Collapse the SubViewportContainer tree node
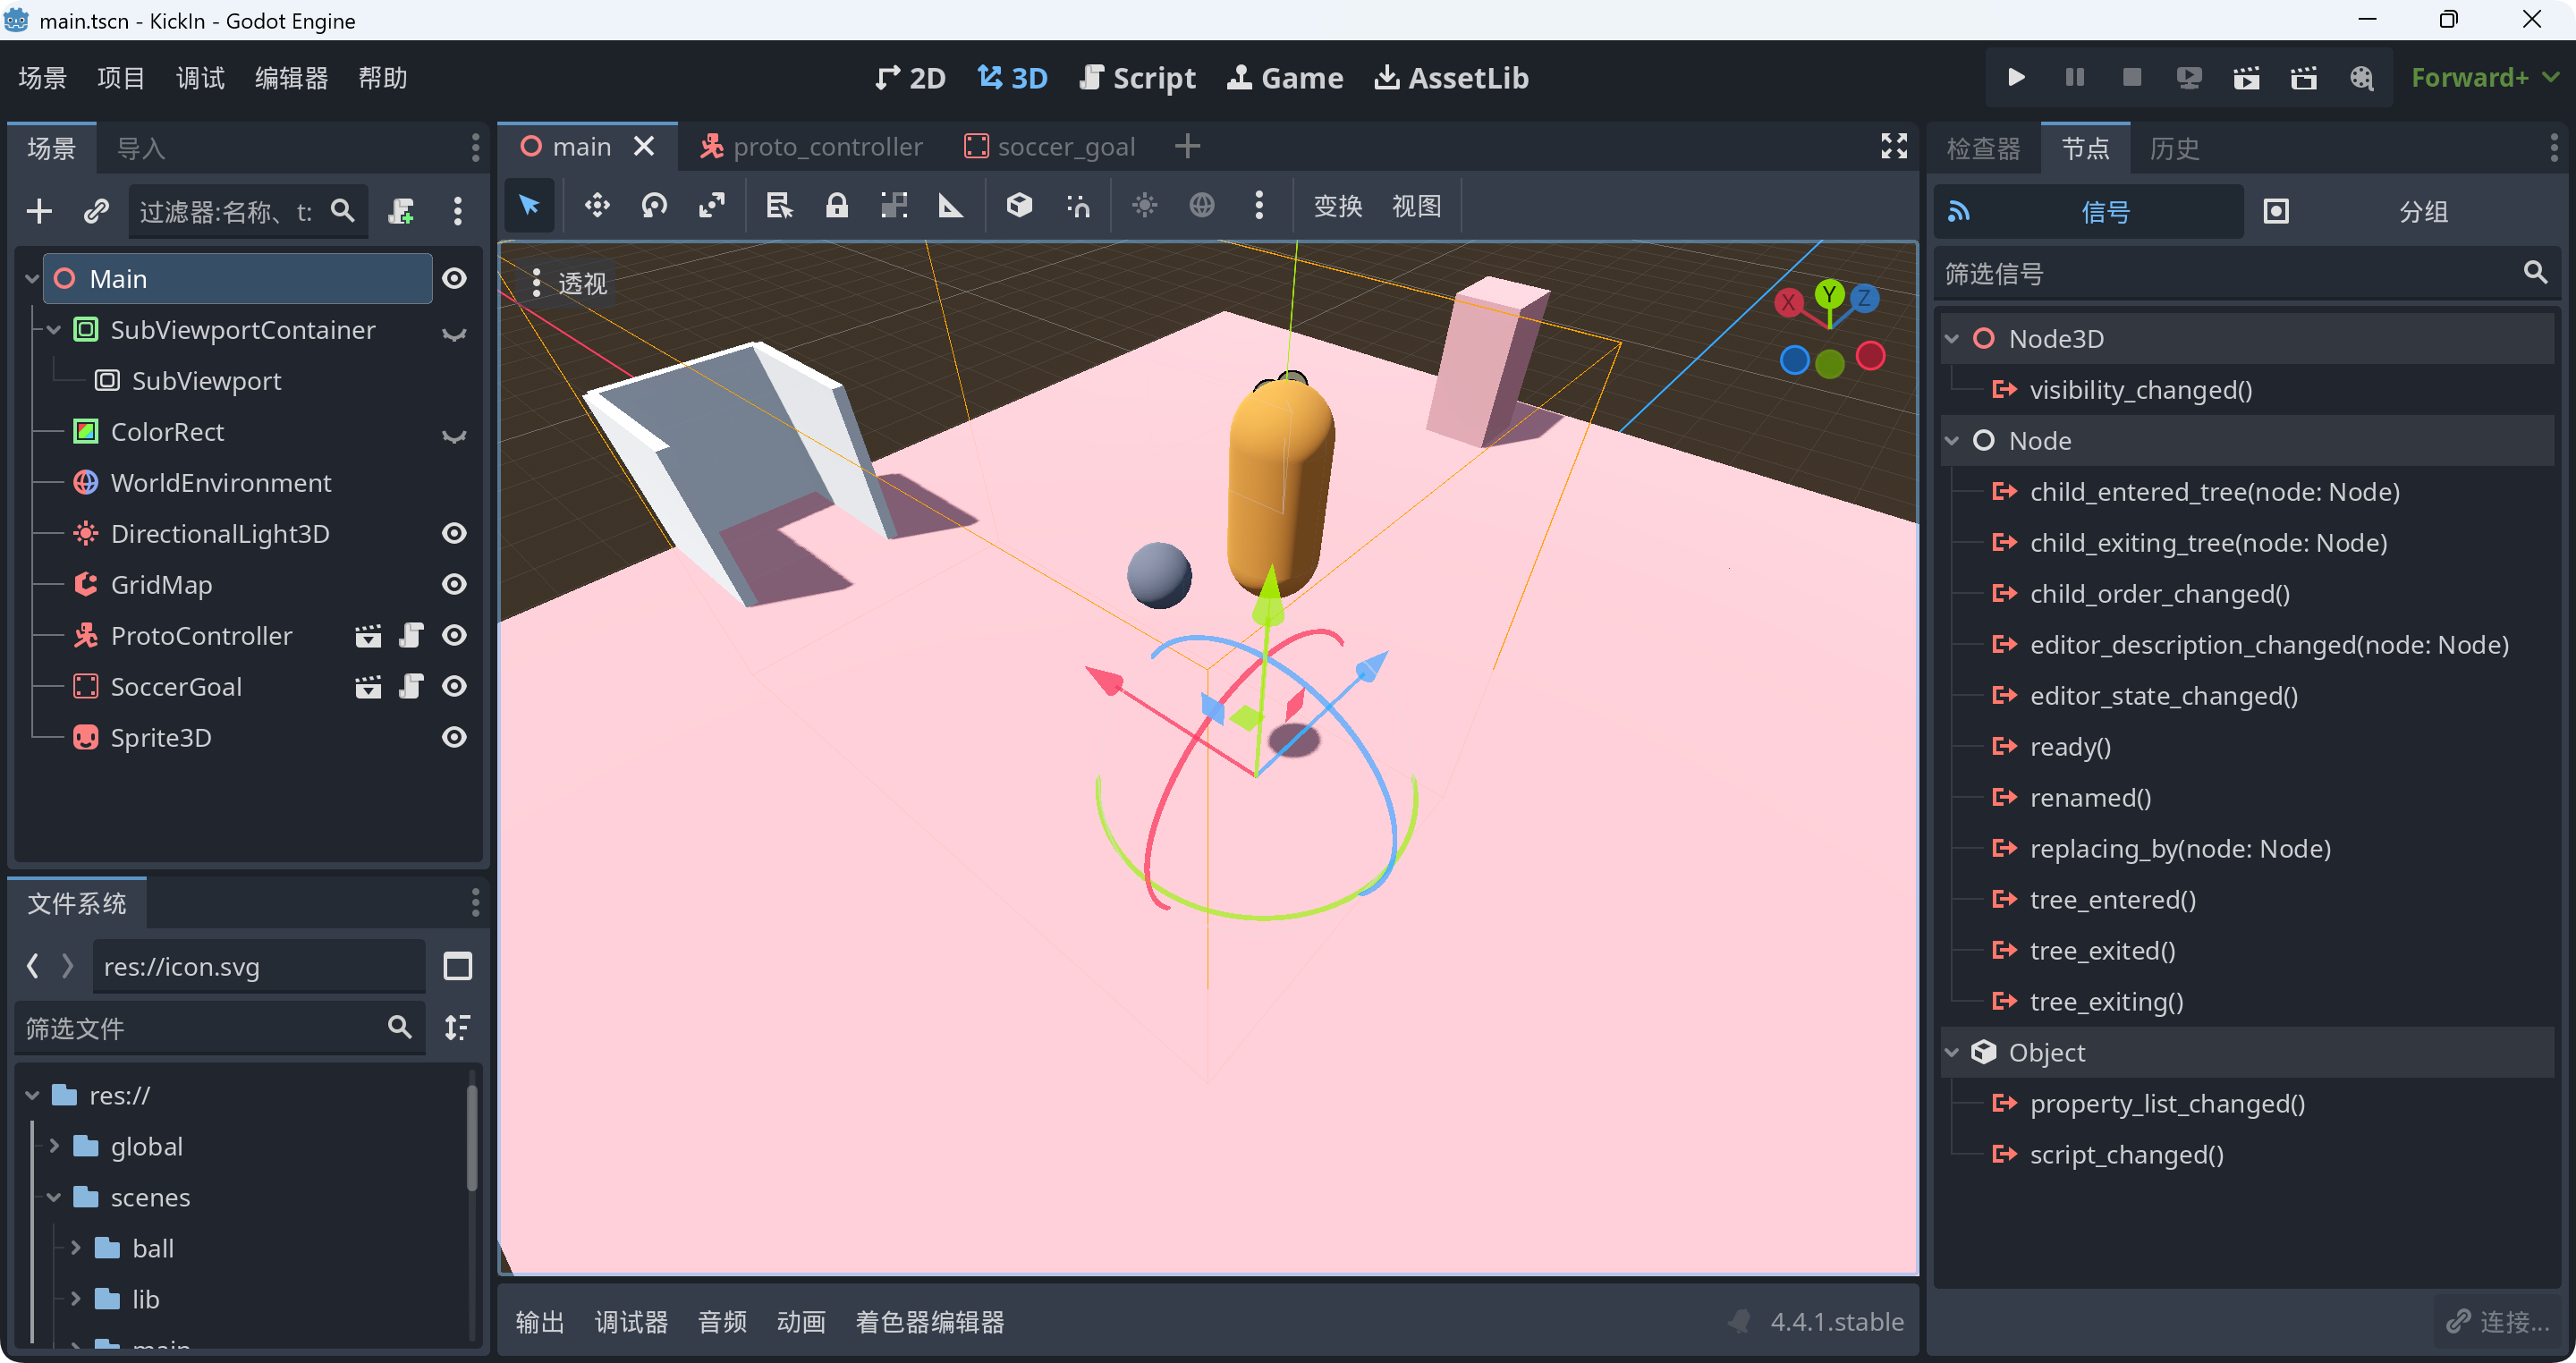 click(x=55, y=330)
